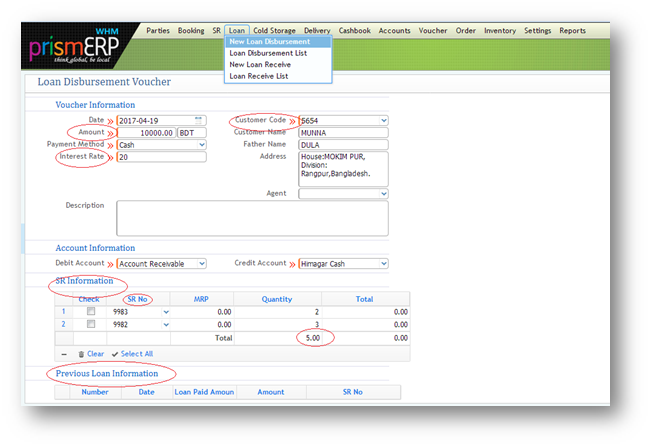Choose New Loan Receive from menu
Screen dimensions: 652x448
pyautogui.click(x=260, y=65)
